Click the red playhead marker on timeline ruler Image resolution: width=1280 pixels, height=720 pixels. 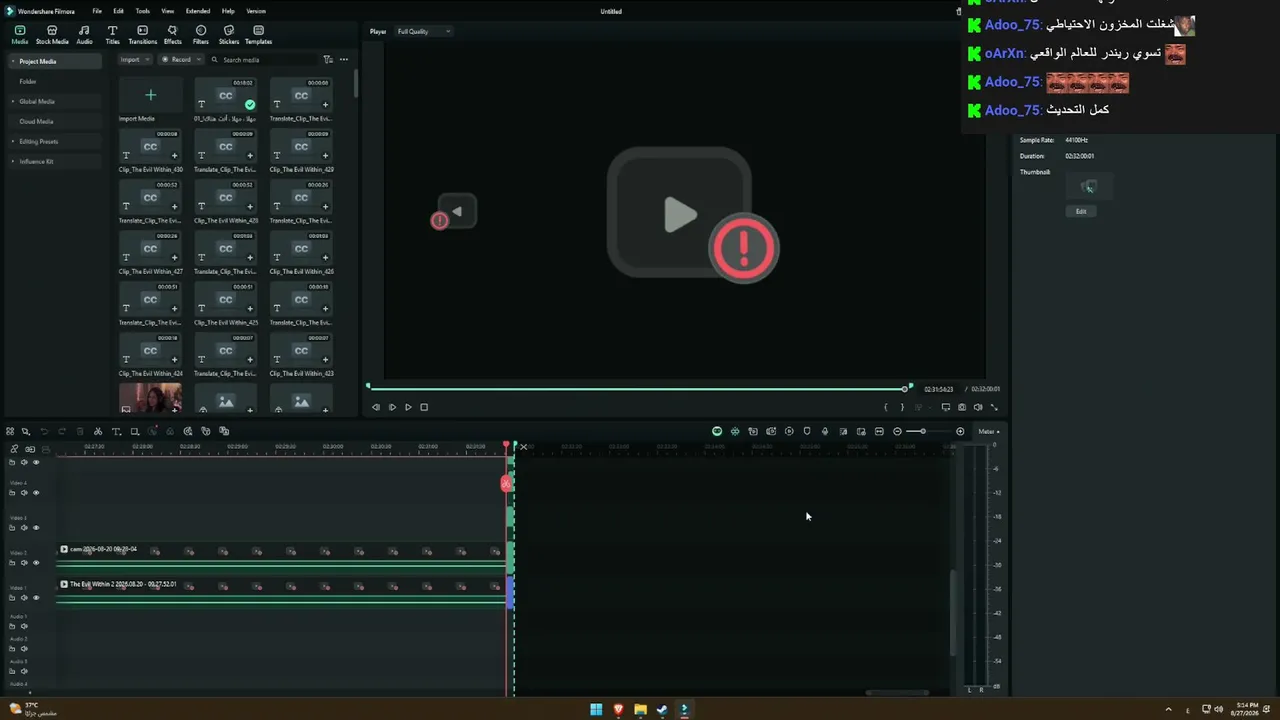click(x=507, y=445)
